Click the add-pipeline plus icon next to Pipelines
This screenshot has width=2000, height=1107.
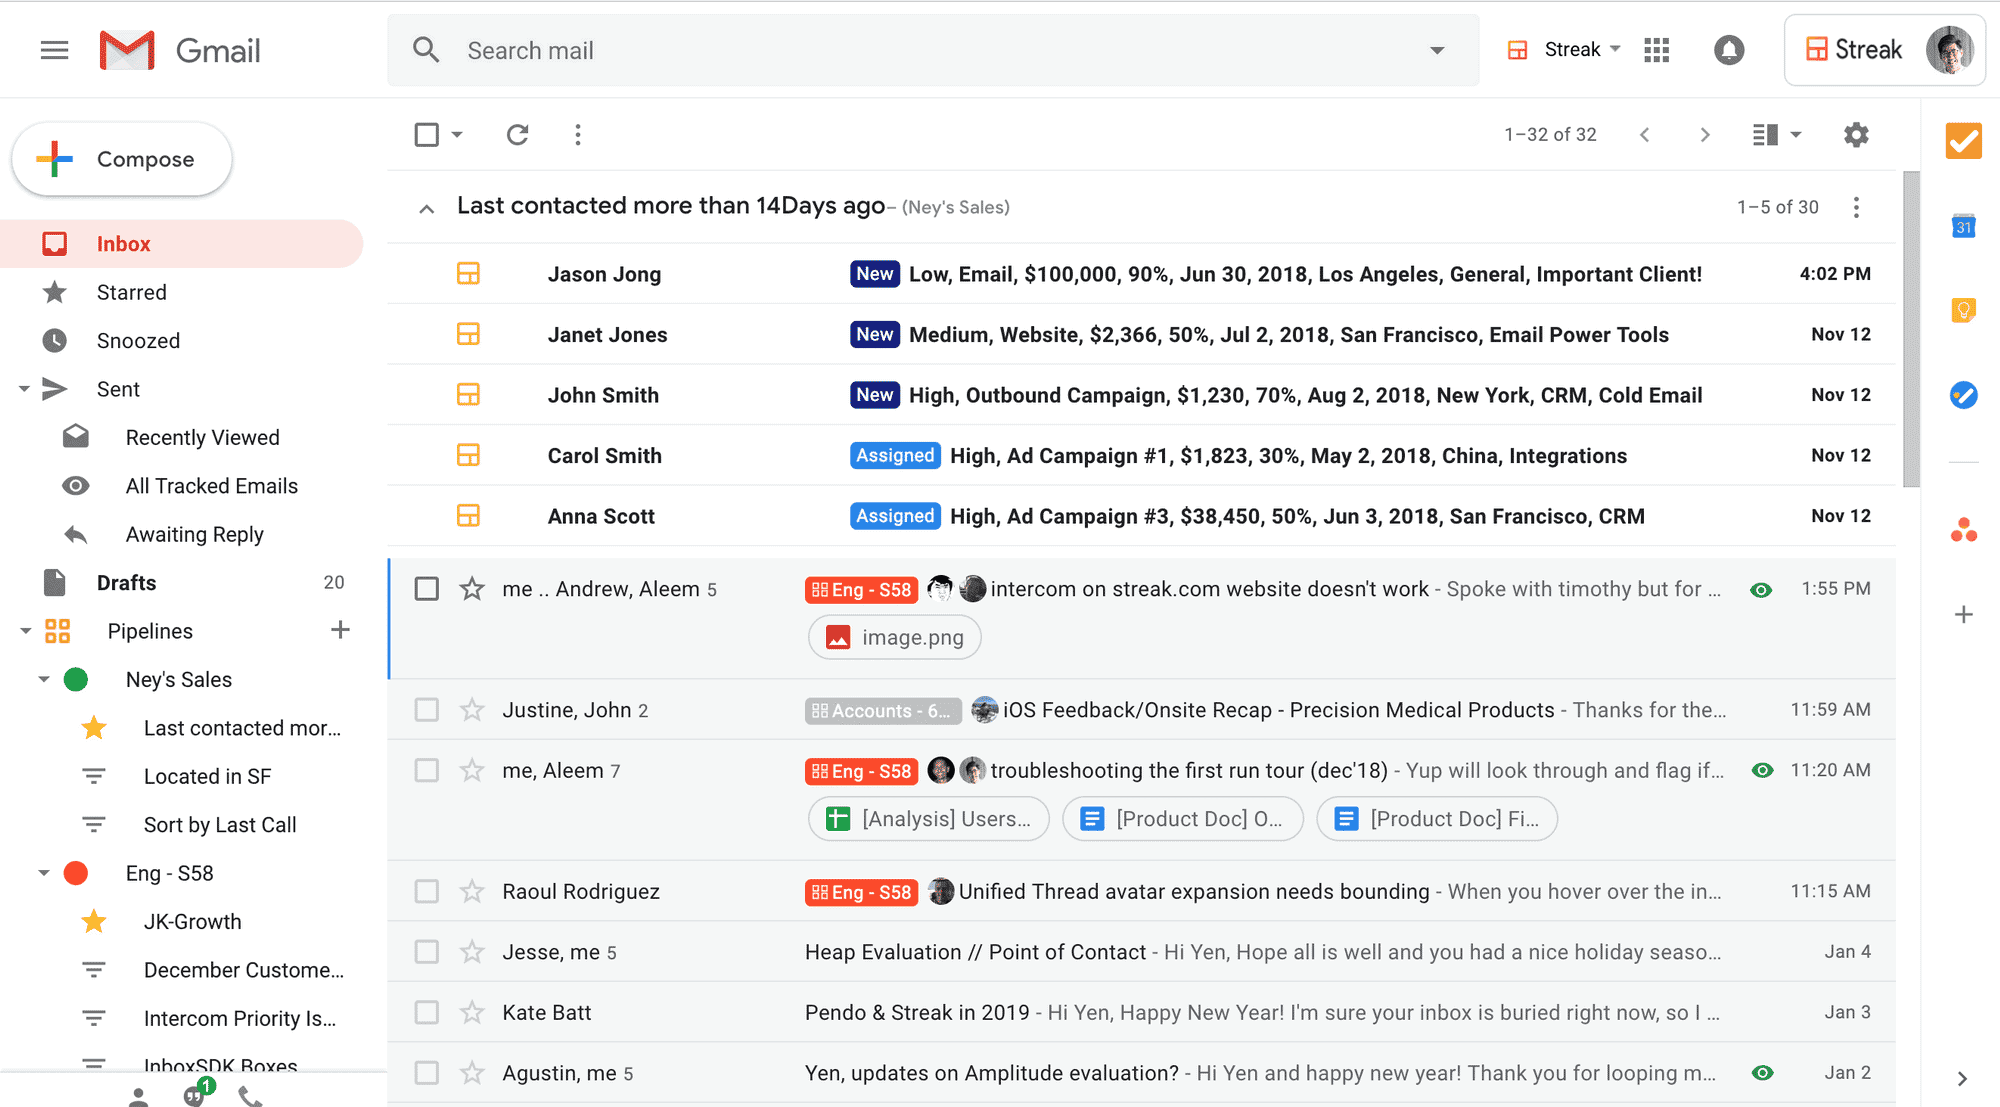pos(340,630)
